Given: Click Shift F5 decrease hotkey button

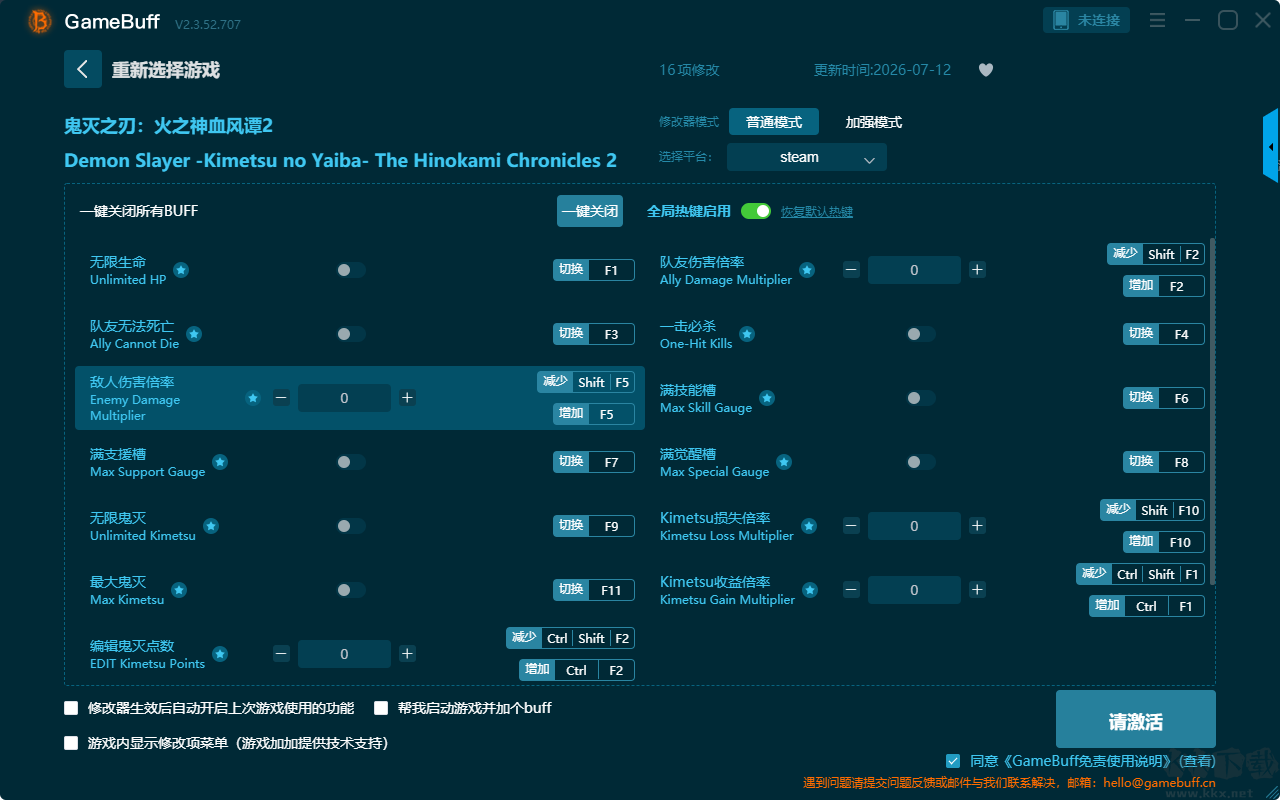Looking at the screenshot, I should [586, 382].
